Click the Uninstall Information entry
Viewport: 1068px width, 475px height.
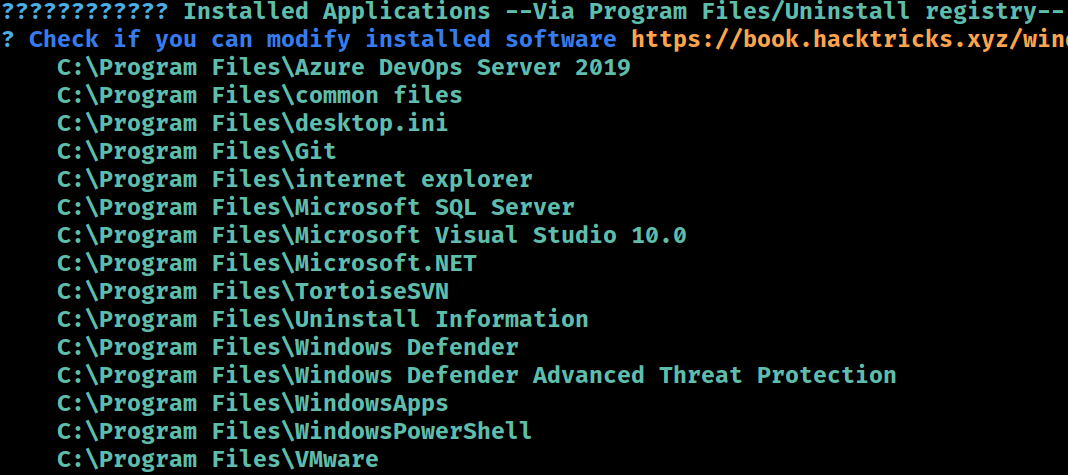[323, 320]
